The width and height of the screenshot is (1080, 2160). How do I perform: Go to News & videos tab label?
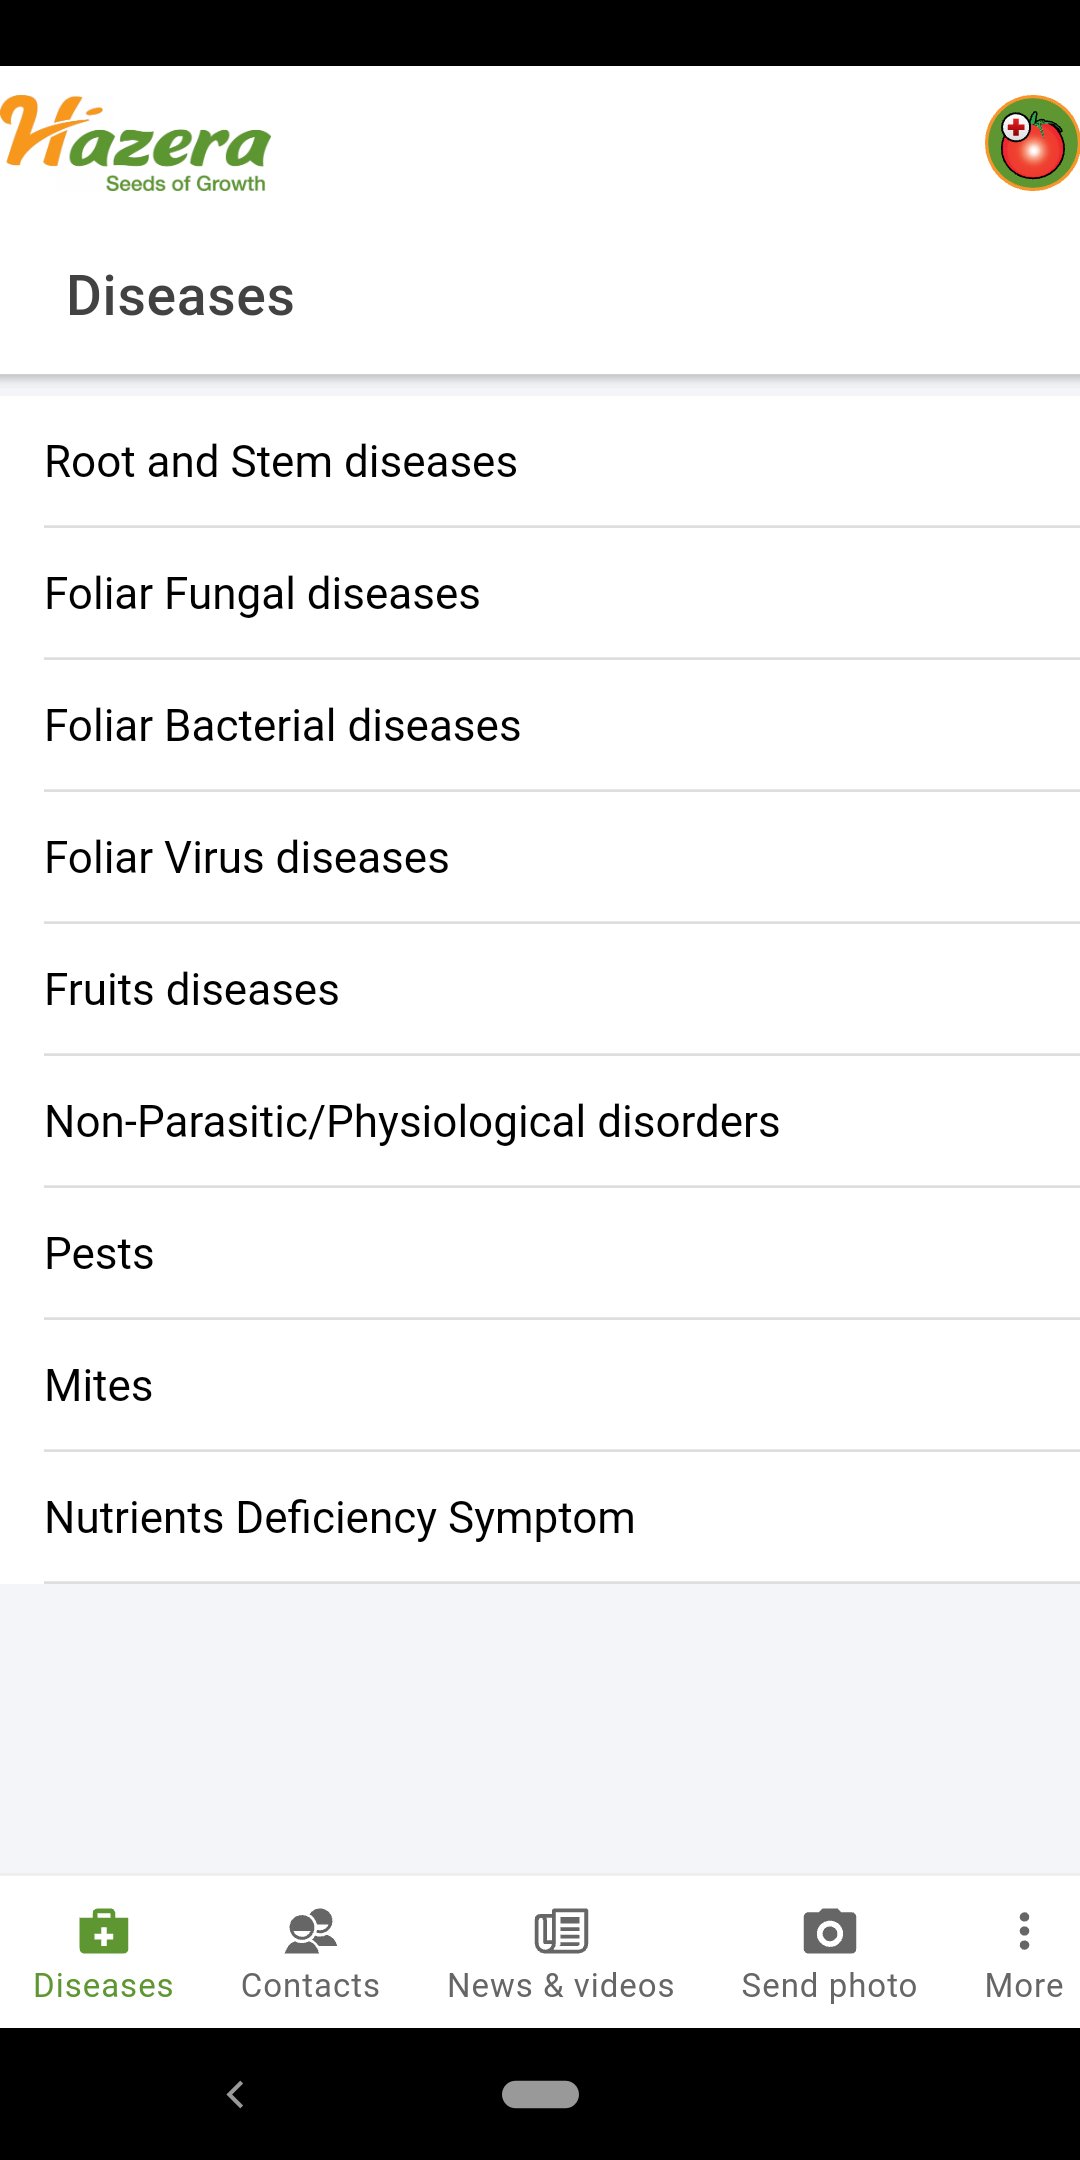(561, 1985)
